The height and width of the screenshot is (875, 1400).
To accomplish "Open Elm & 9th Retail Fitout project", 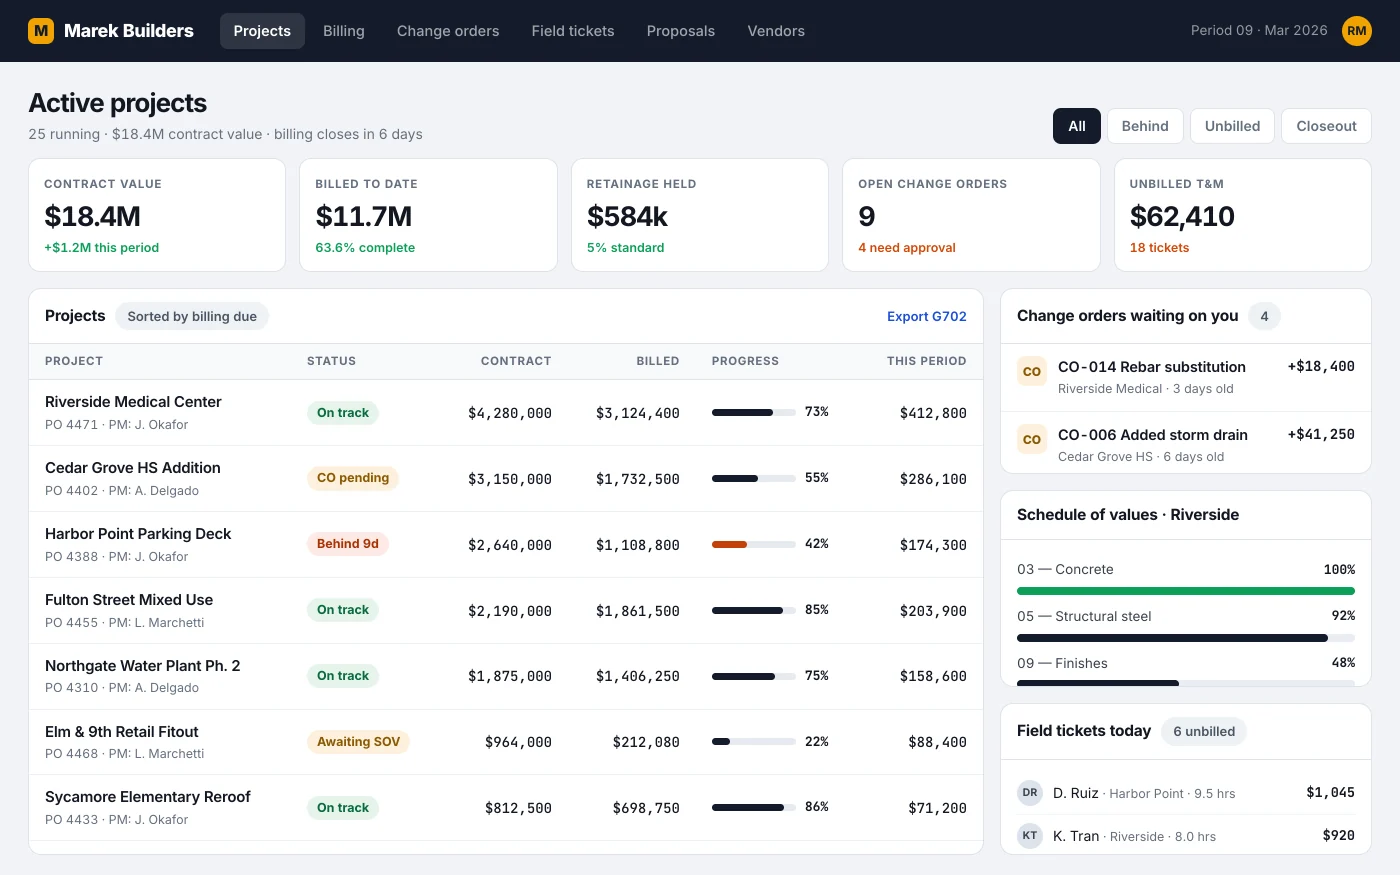I will pos(506,742).
